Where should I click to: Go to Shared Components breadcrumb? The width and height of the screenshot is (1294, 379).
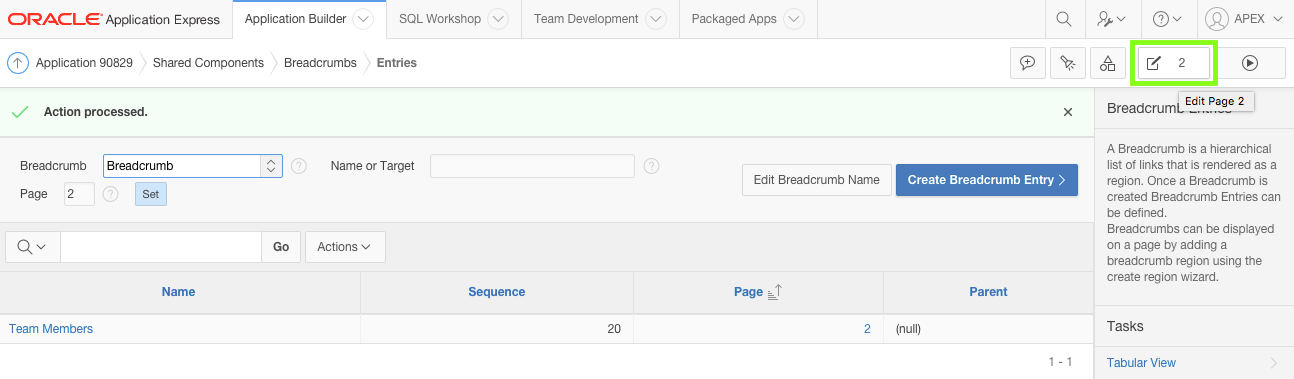[x=208, y=63]
